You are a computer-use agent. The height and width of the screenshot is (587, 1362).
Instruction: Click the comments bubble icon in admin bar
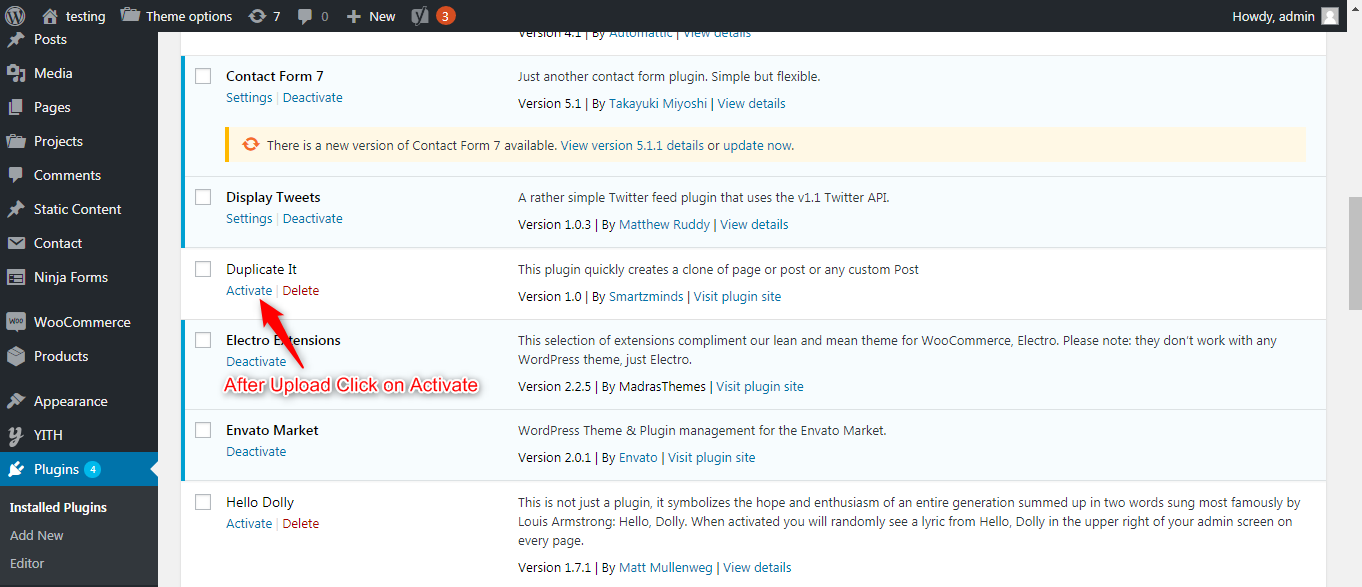[305, 16]
